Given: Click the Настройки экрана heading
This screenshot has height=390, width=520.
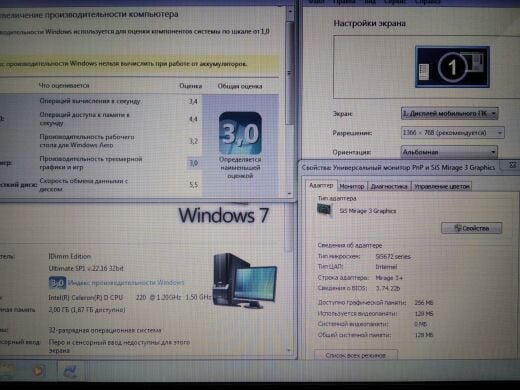Looking at the screenshot, I should point(370,23).
